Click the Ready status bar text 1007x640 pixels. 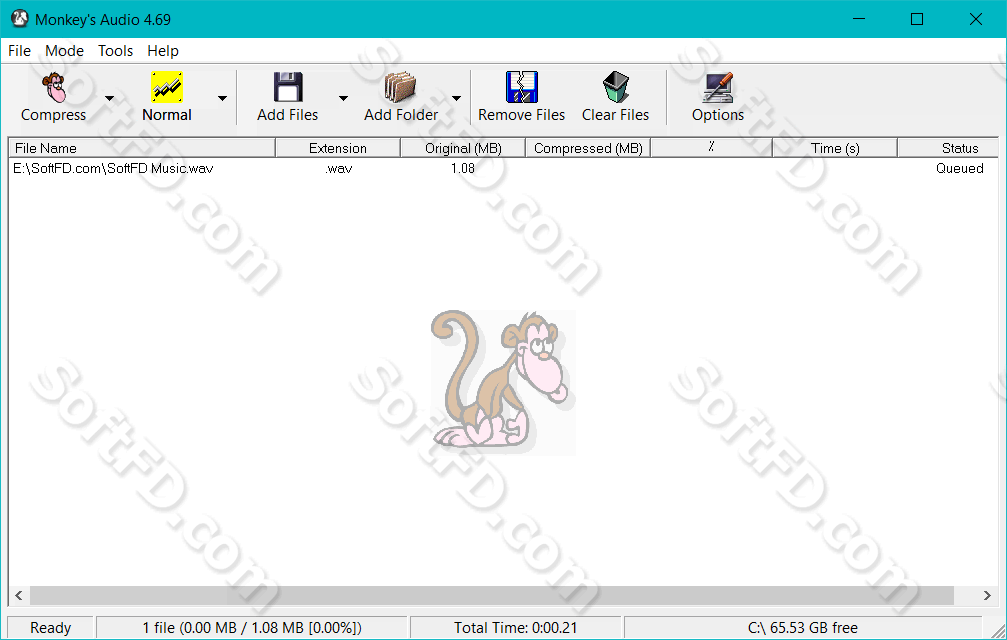coord(51,628)
